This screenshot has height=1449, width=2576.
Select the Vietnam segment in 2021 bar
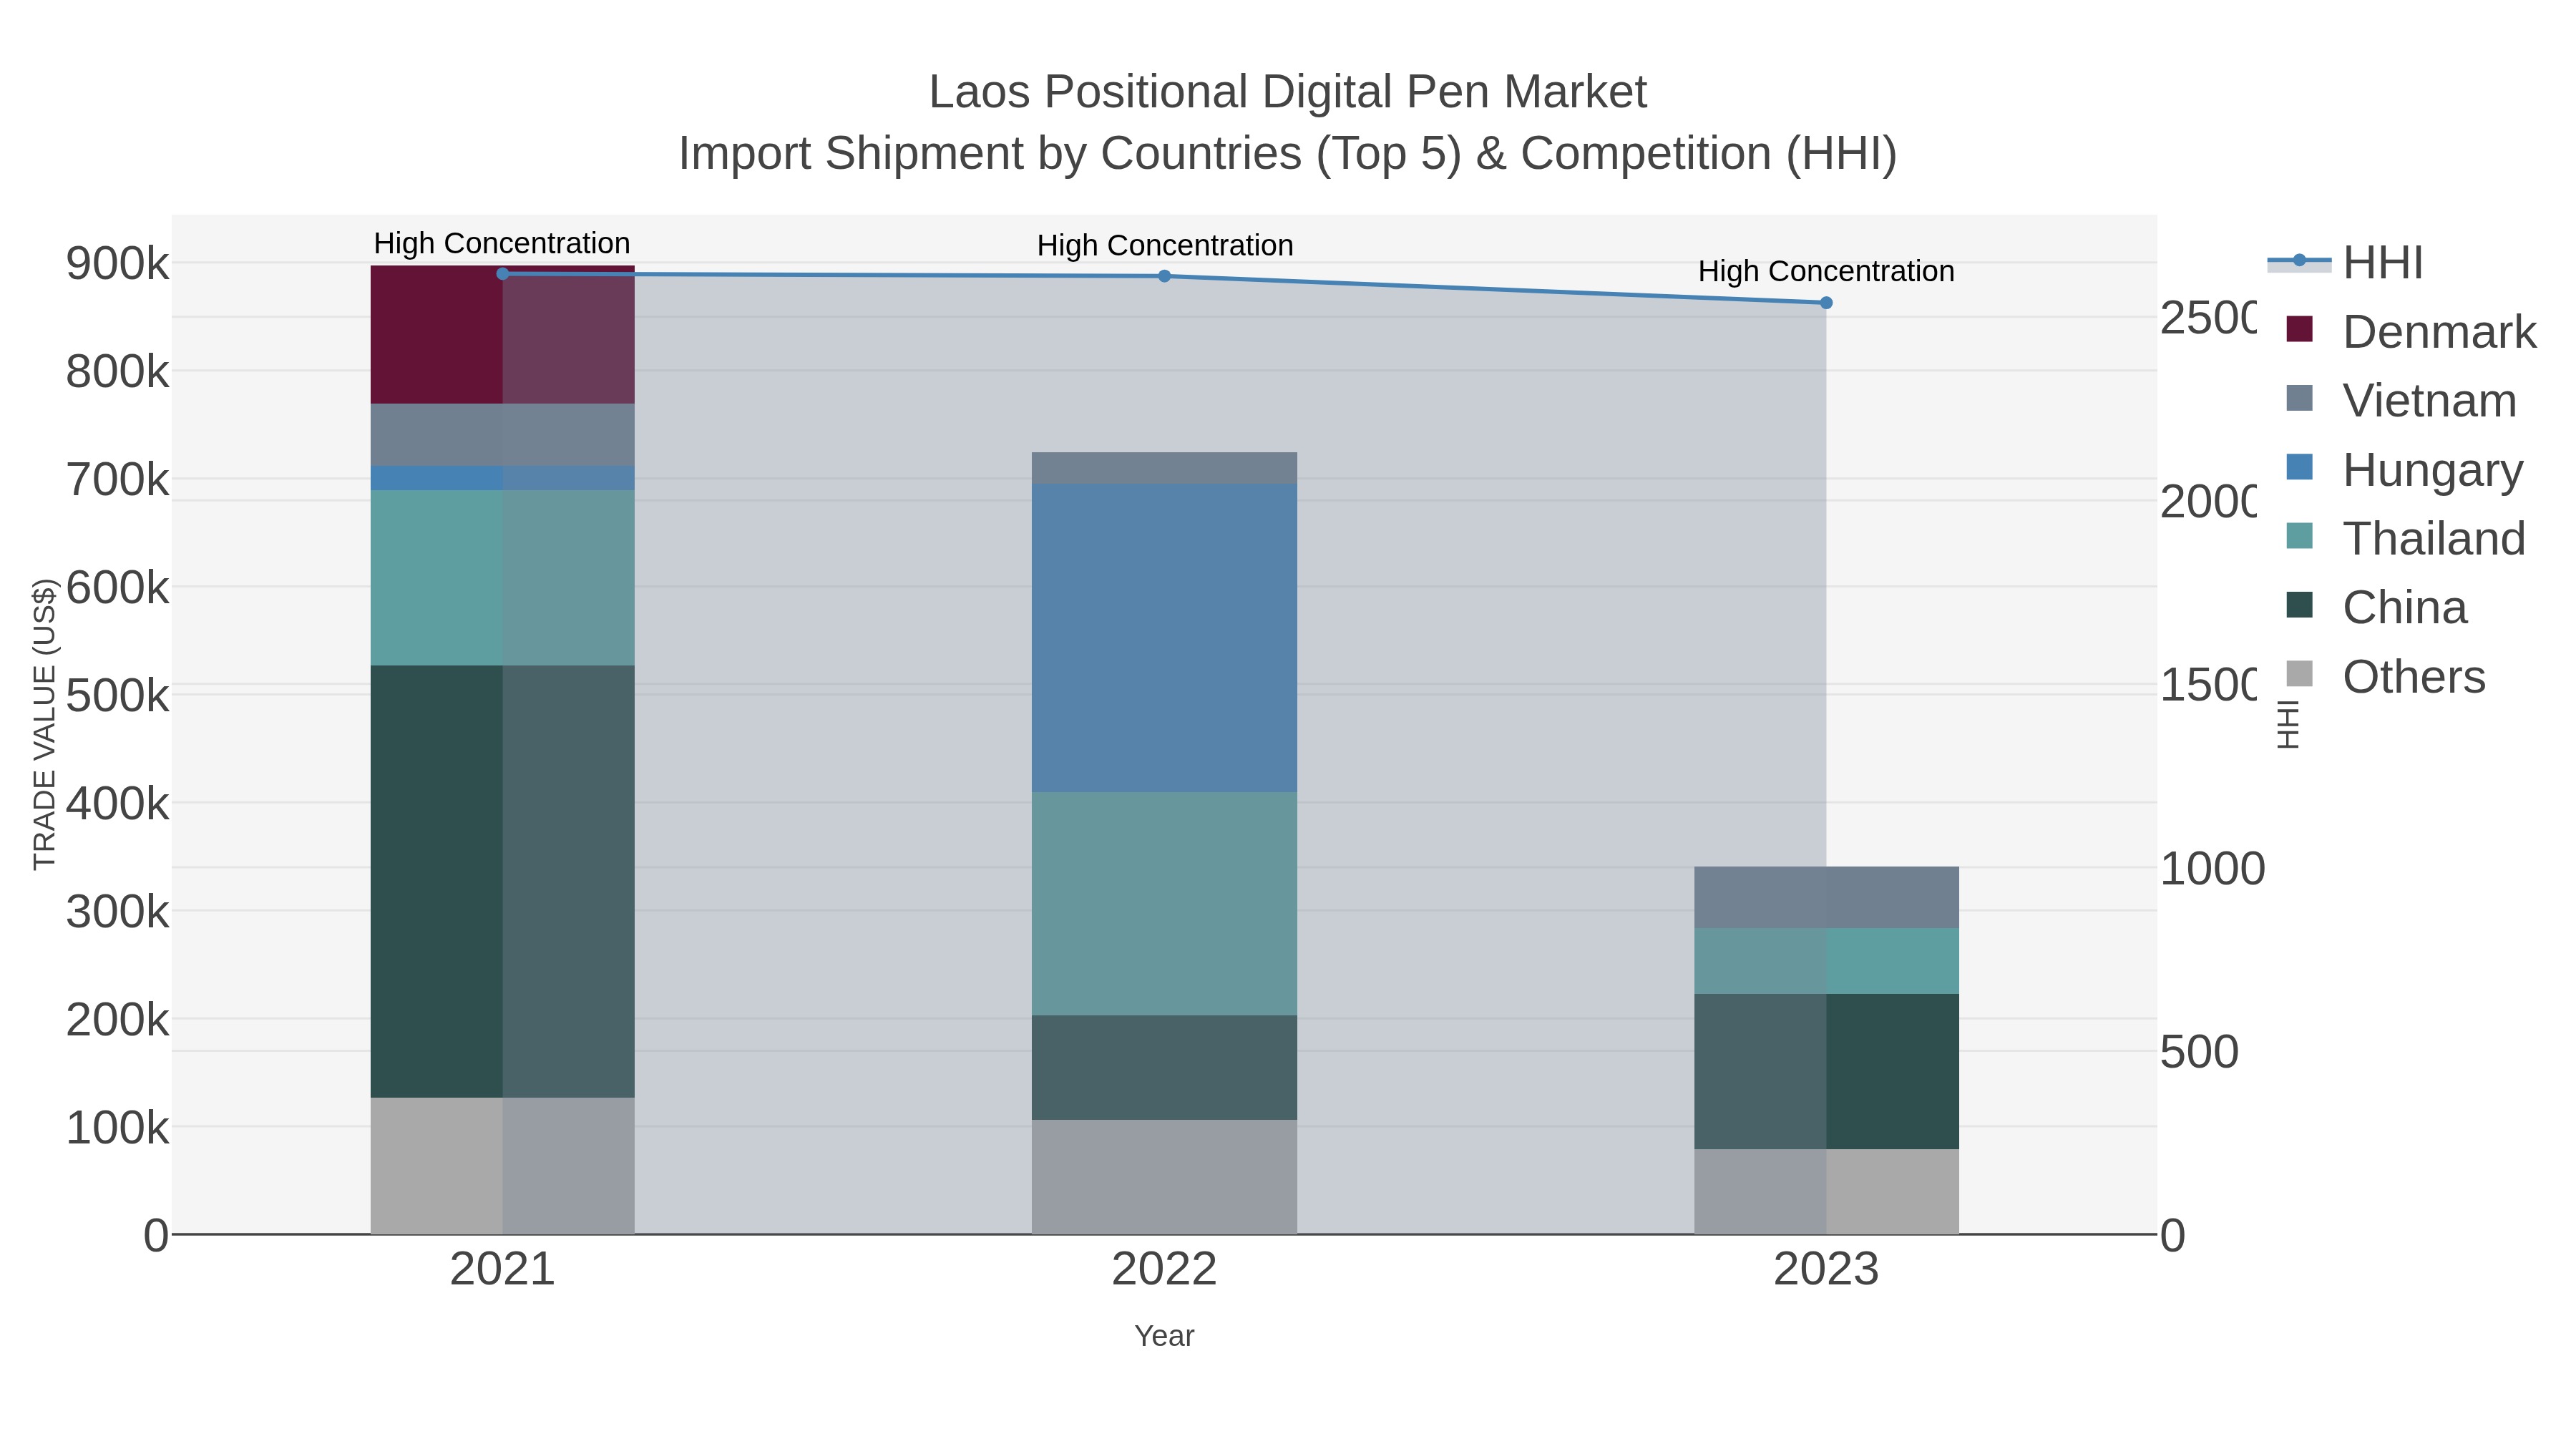tap(503, 435)
